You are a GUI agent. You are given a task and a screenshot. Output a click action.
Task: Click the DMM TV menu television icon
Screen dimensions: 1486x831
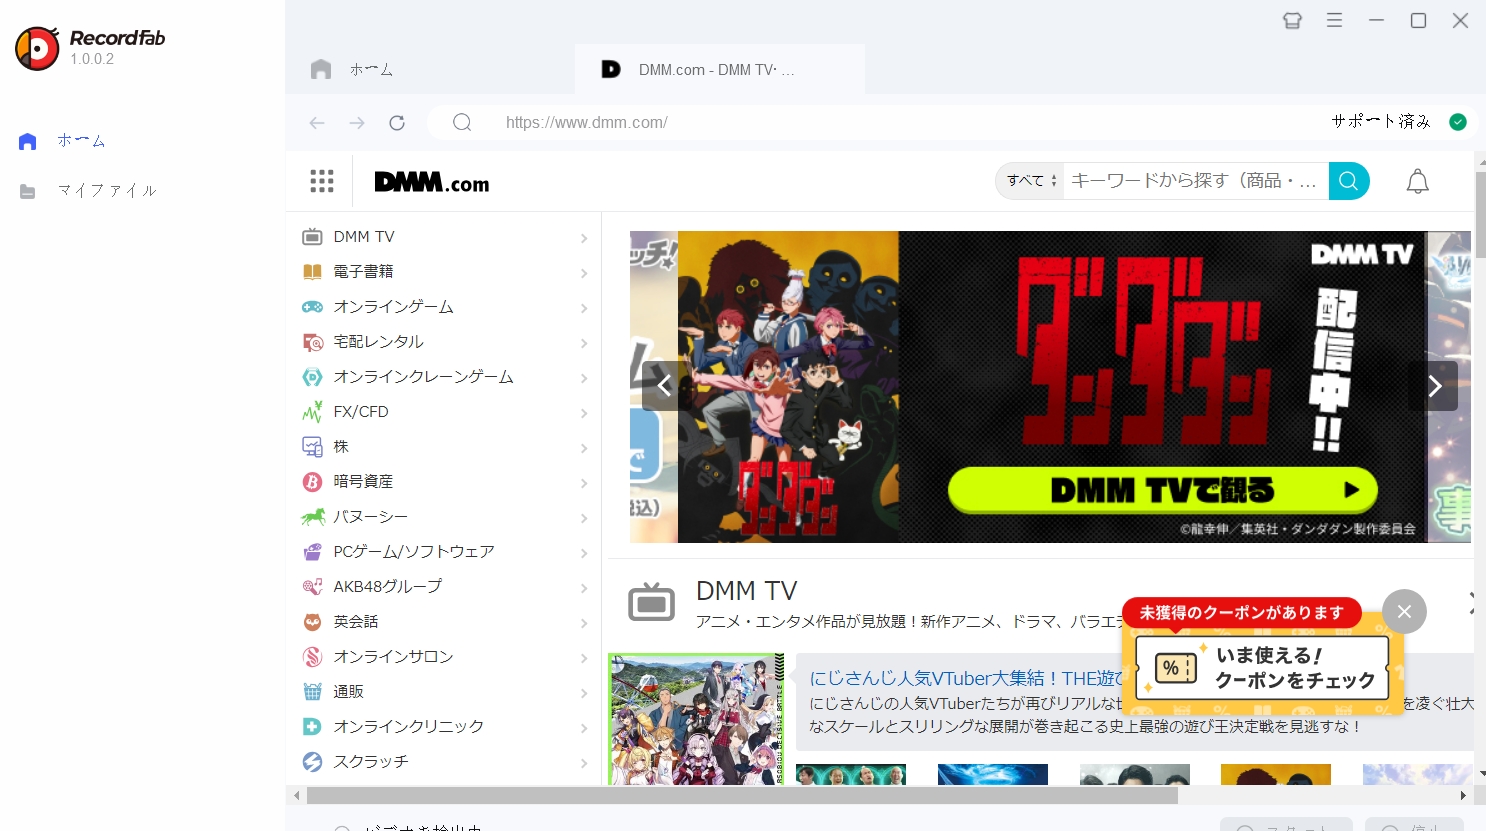coord(312,237)
